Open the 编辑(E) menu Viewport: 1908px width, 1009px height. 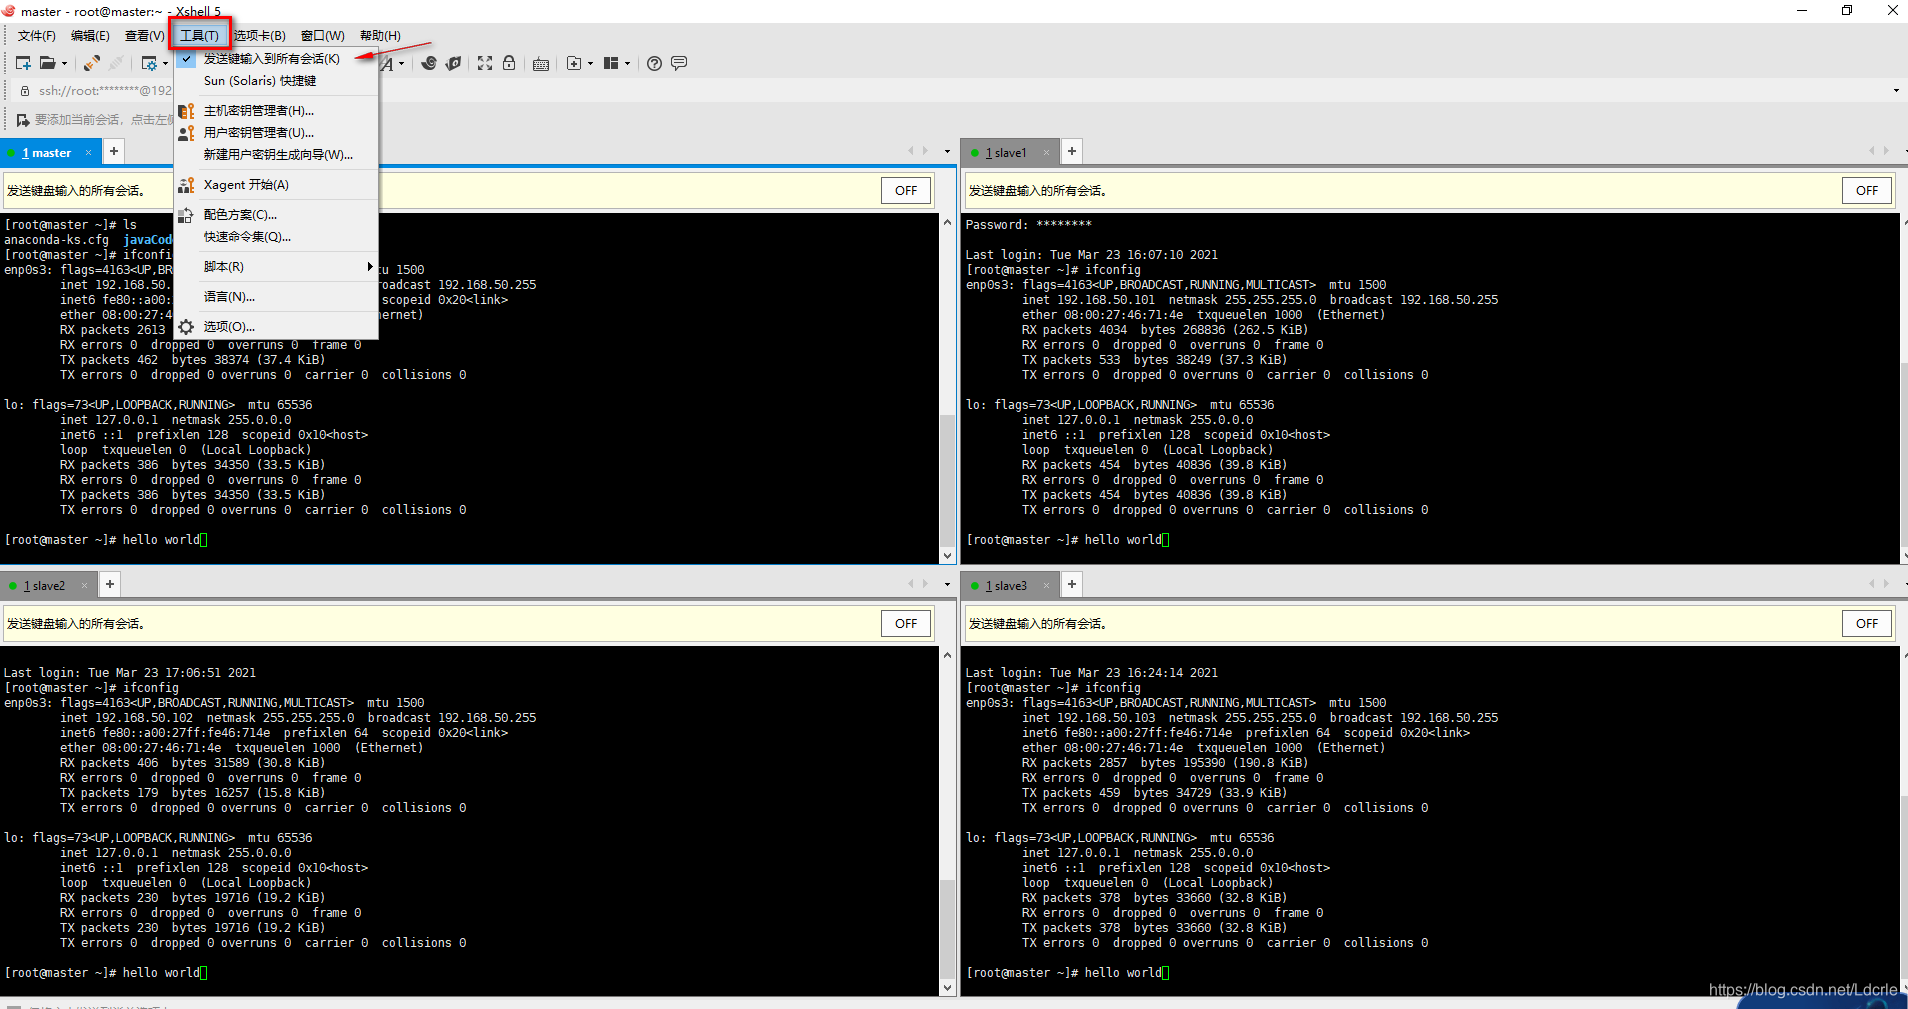[x=90, y=36]
